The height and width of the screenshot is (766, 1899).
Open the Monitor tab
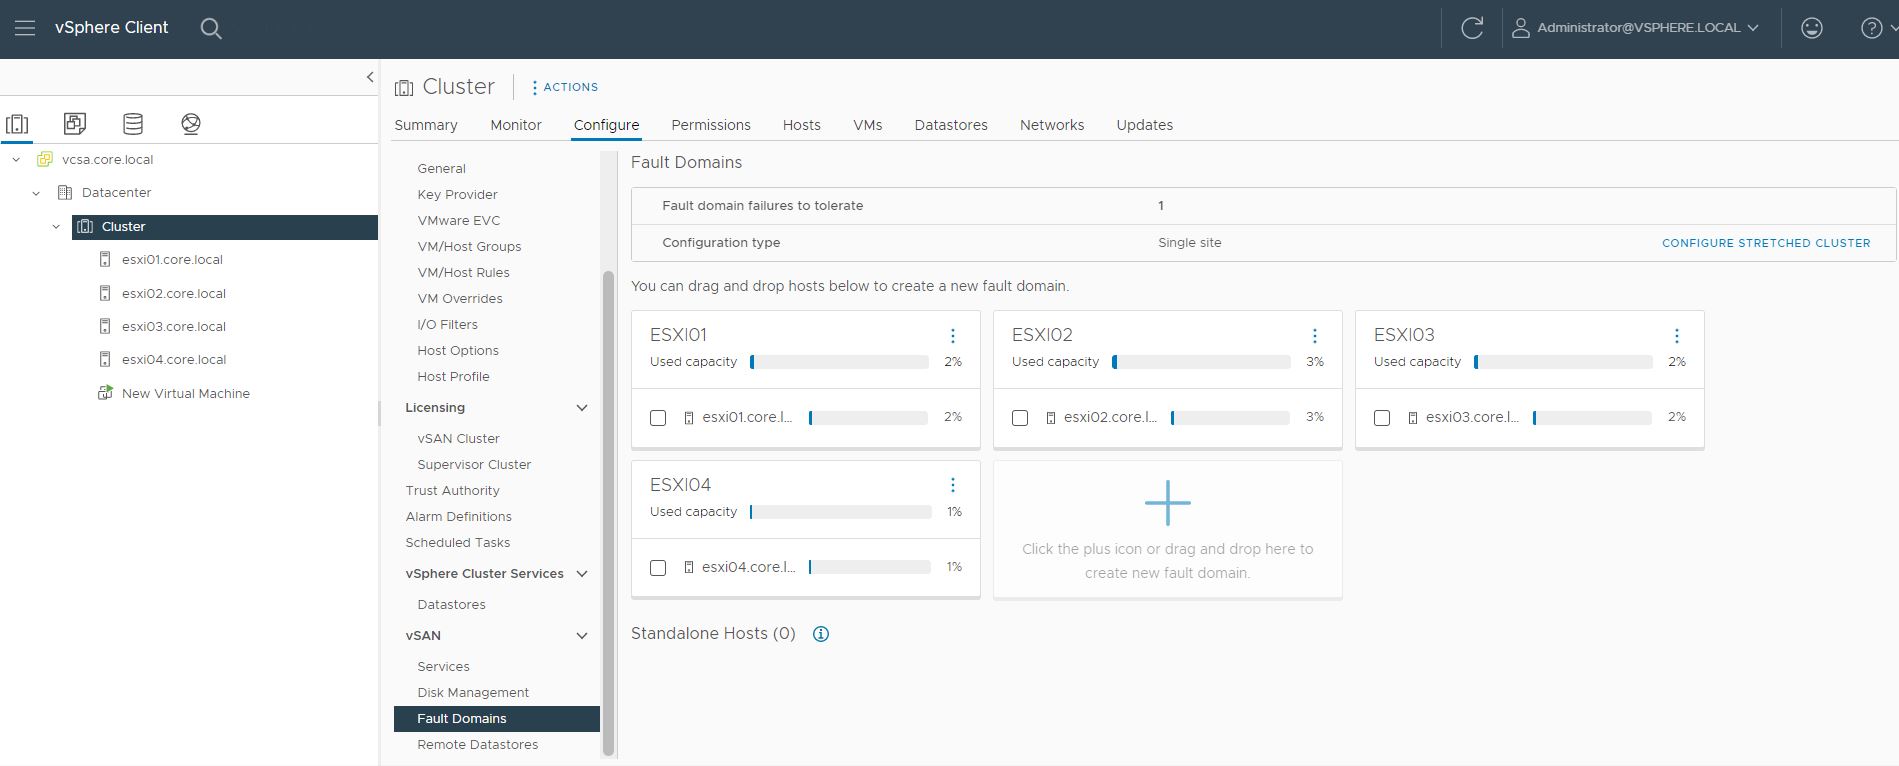pos(516,125)
